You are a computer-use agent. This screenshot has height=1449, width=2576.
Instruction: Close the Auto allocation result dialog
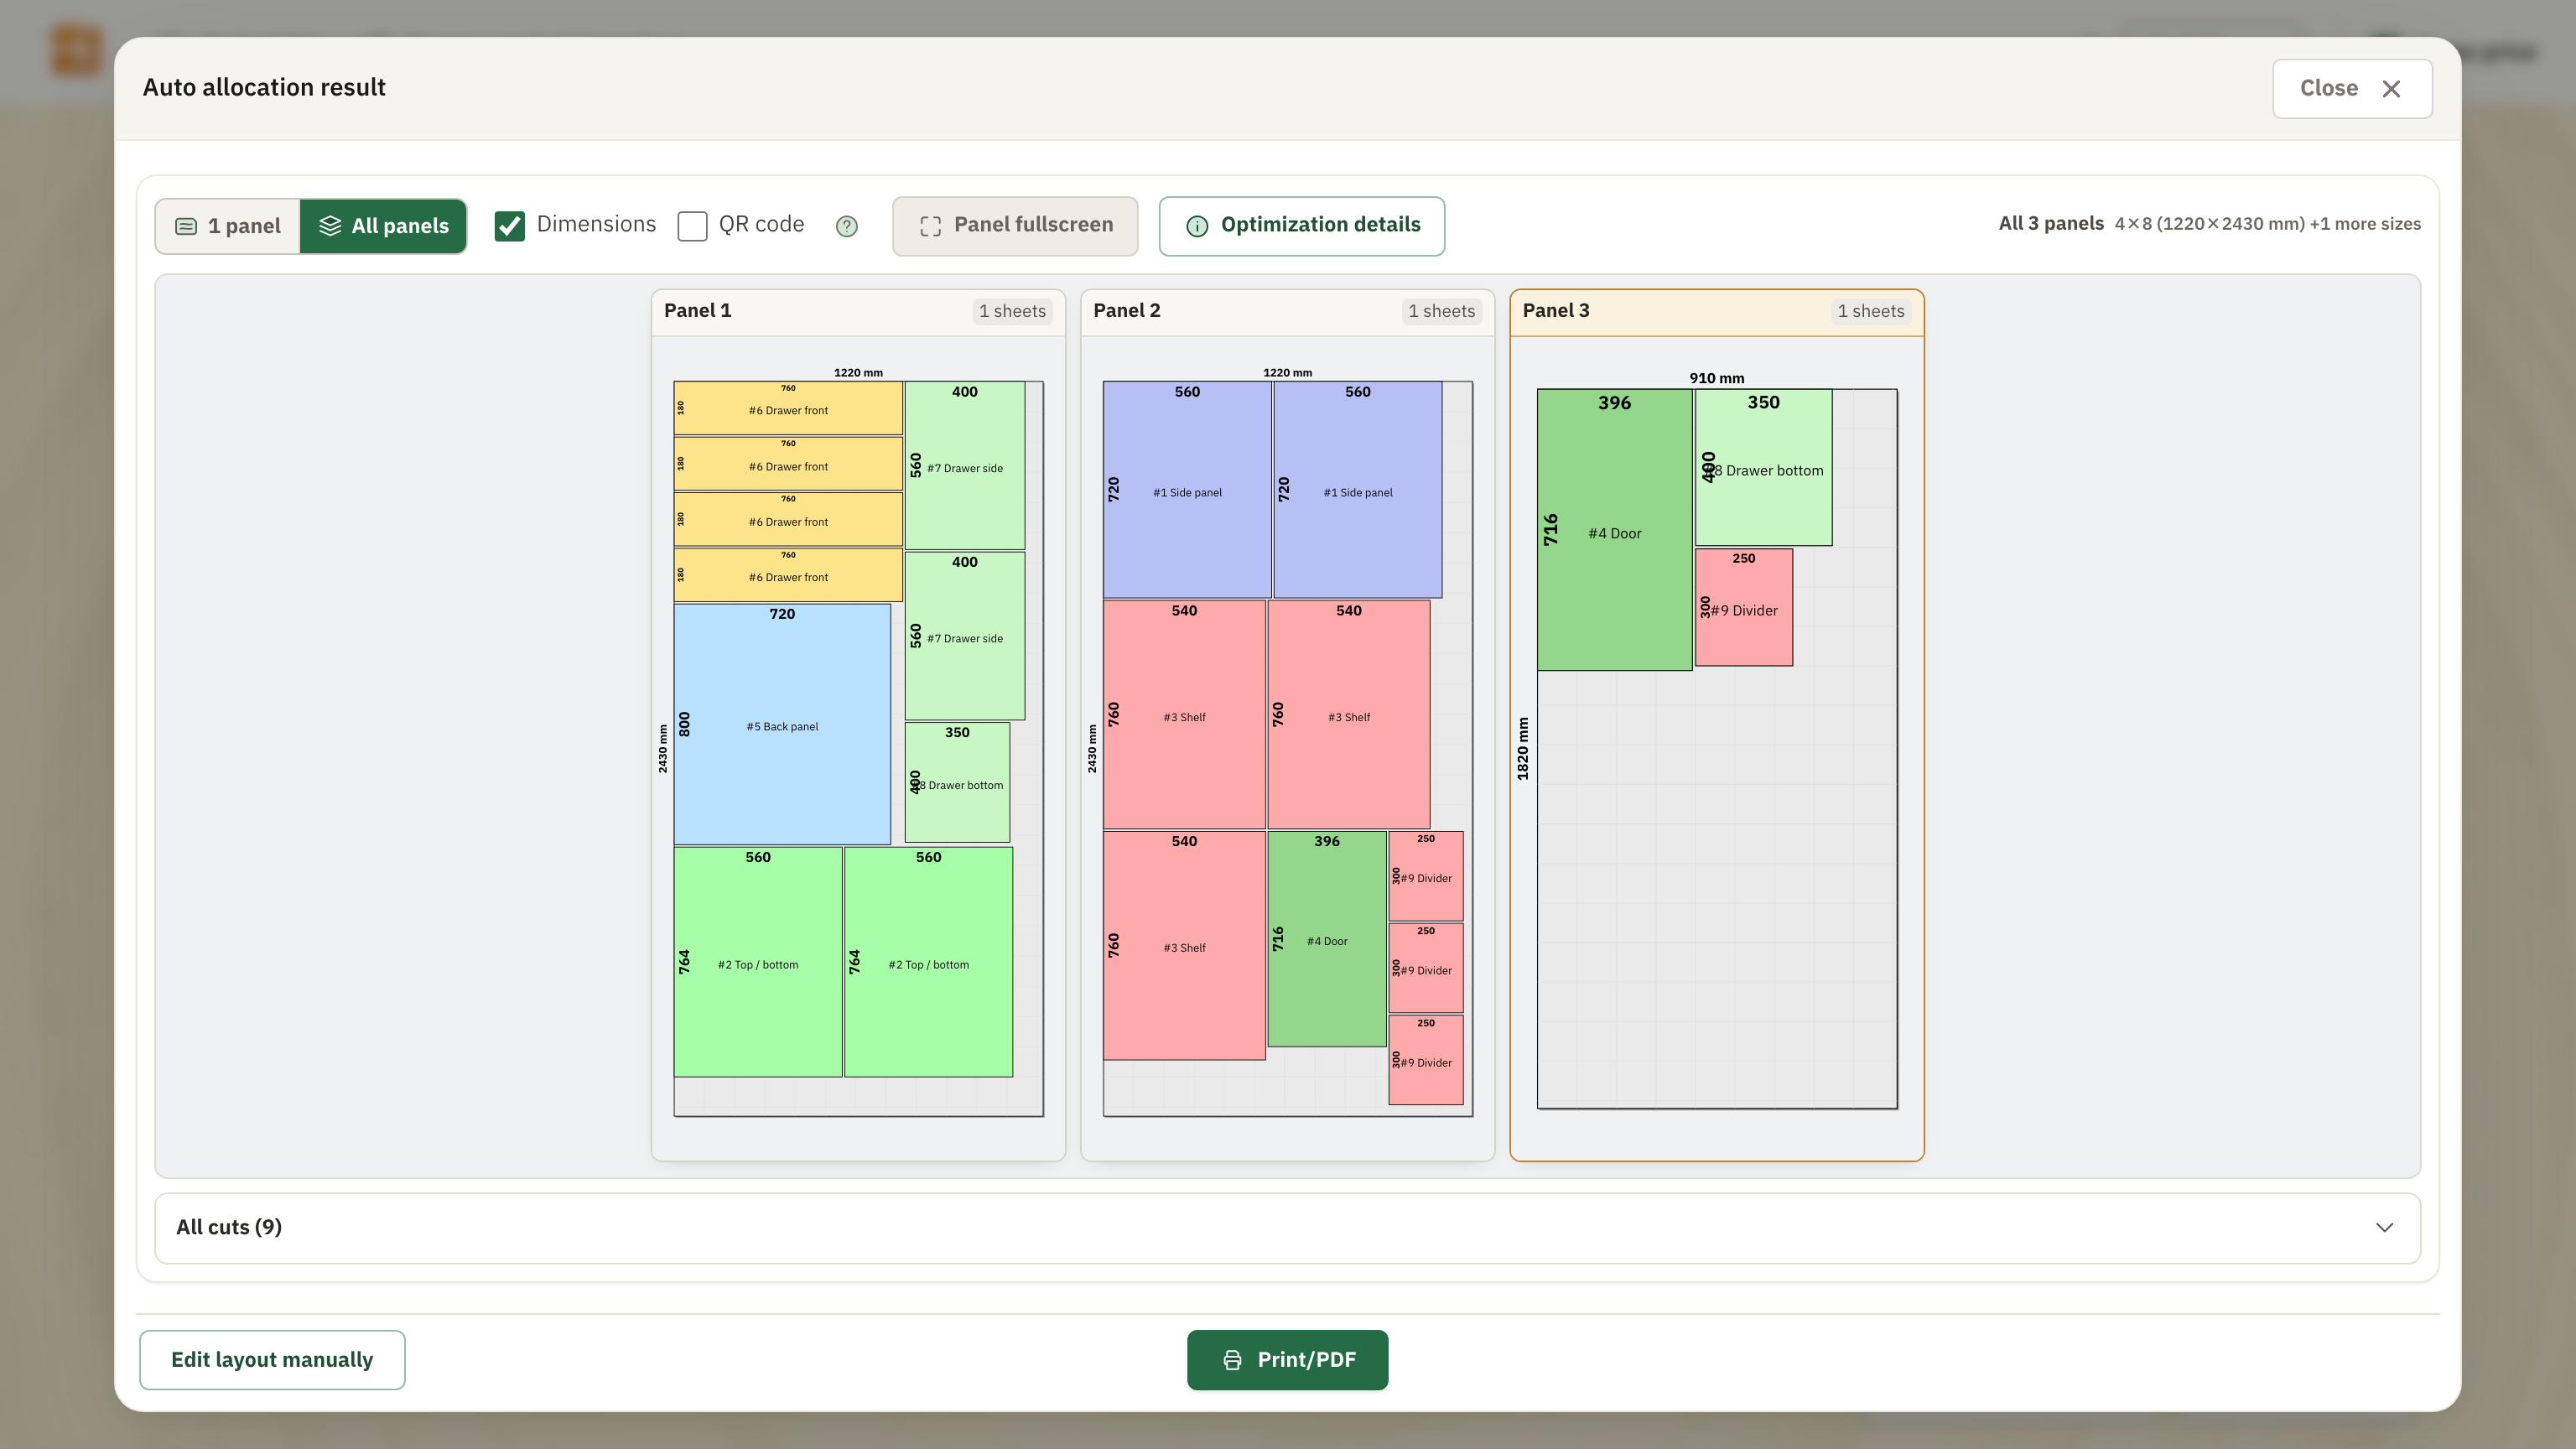click(2351, 88)
